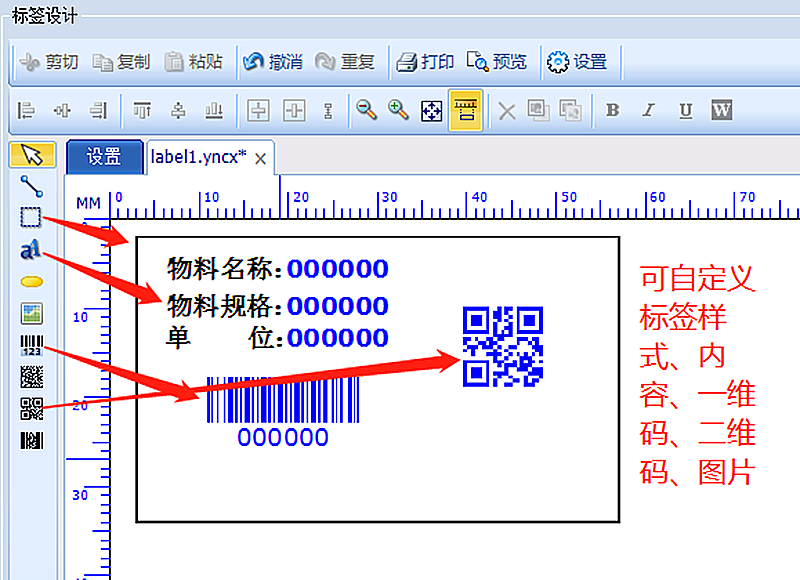Select the line drawing tool
Screen dimensions: 800x580
click(32, 186)
